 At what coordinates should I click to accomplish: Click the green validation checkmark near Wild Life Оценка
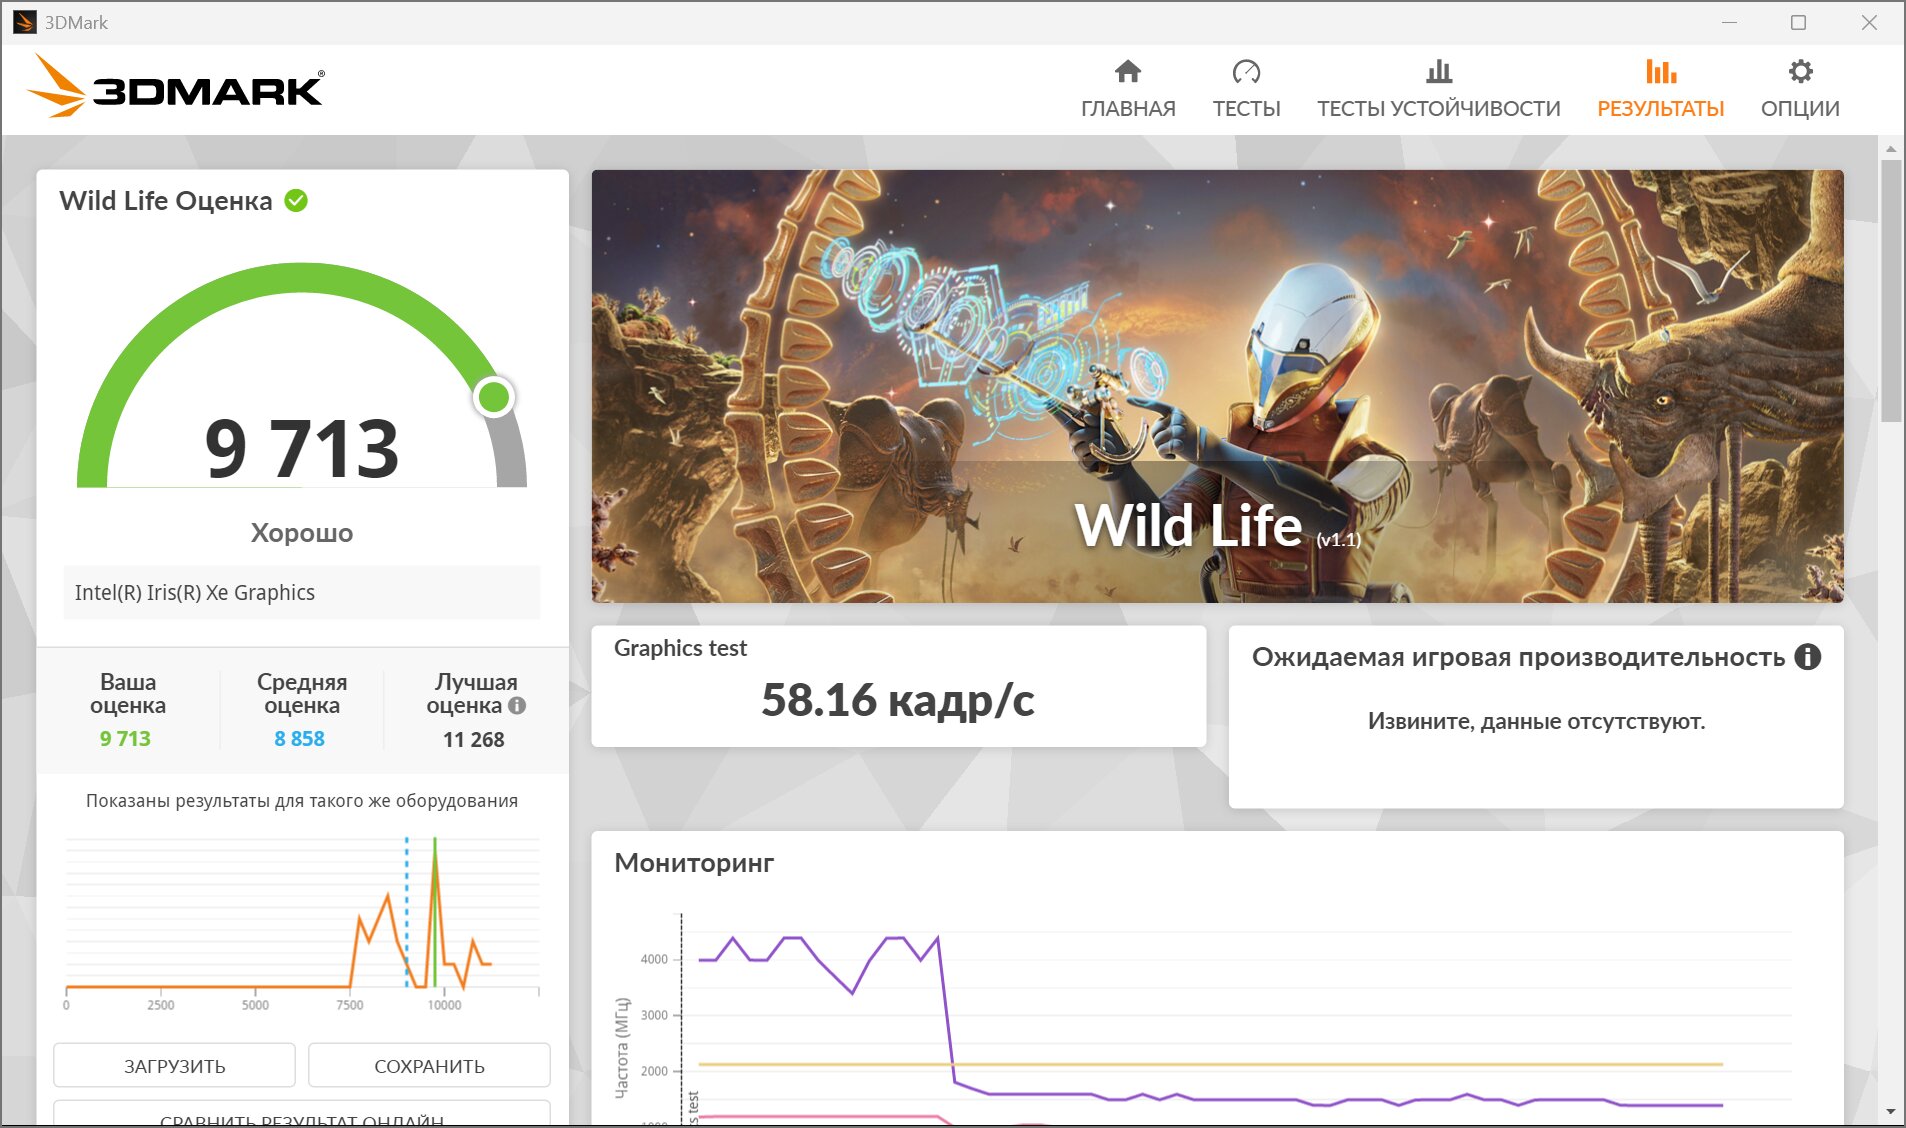[x=296, y=201]
